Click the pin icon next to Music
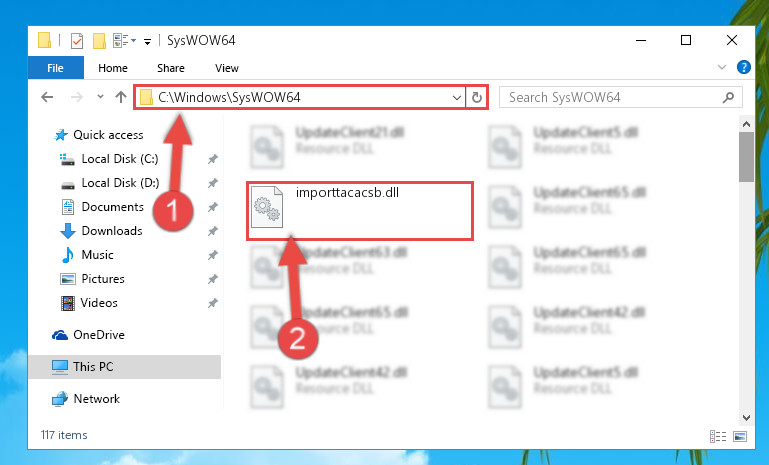The width and height of the screenshot is (769, 465). (x=212, y=255)
